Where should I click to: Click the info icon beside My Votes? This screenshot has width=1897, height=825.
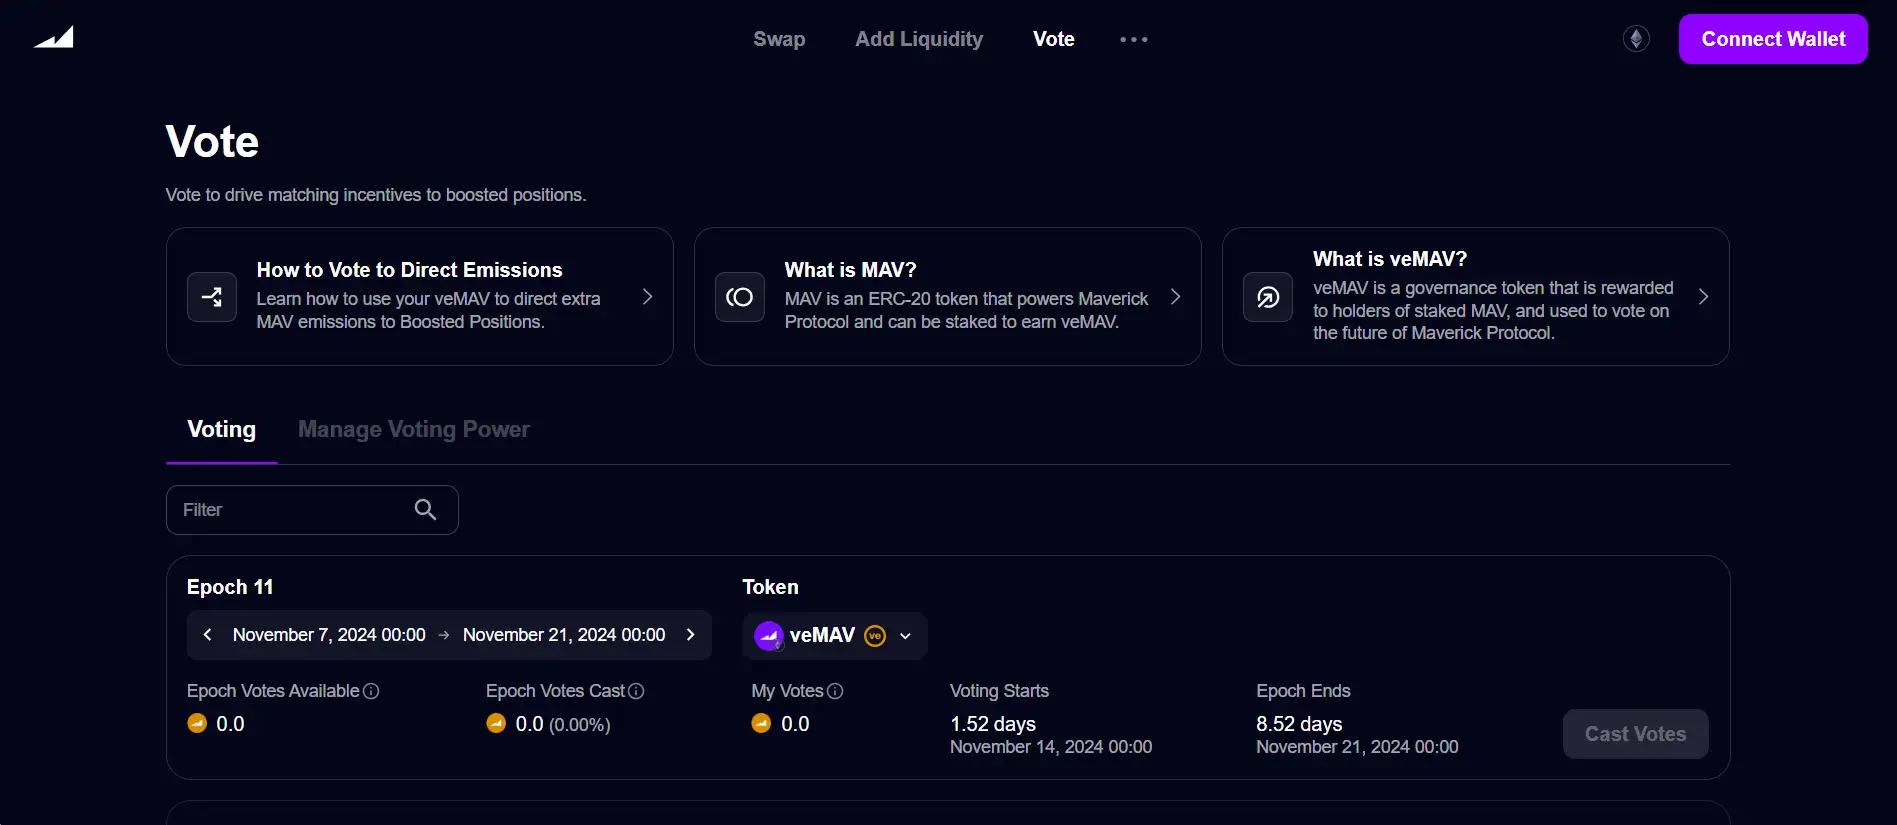835,691
